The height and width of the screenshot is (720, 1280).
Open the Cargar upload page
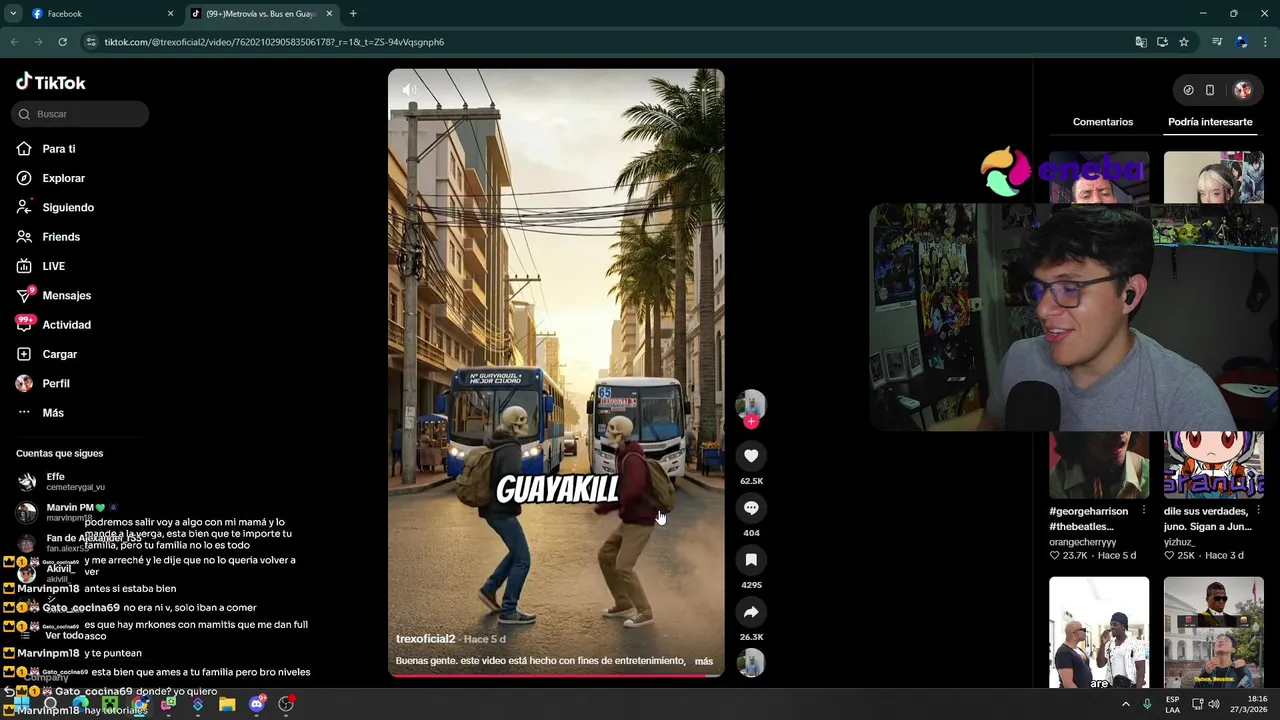point(59,354)
